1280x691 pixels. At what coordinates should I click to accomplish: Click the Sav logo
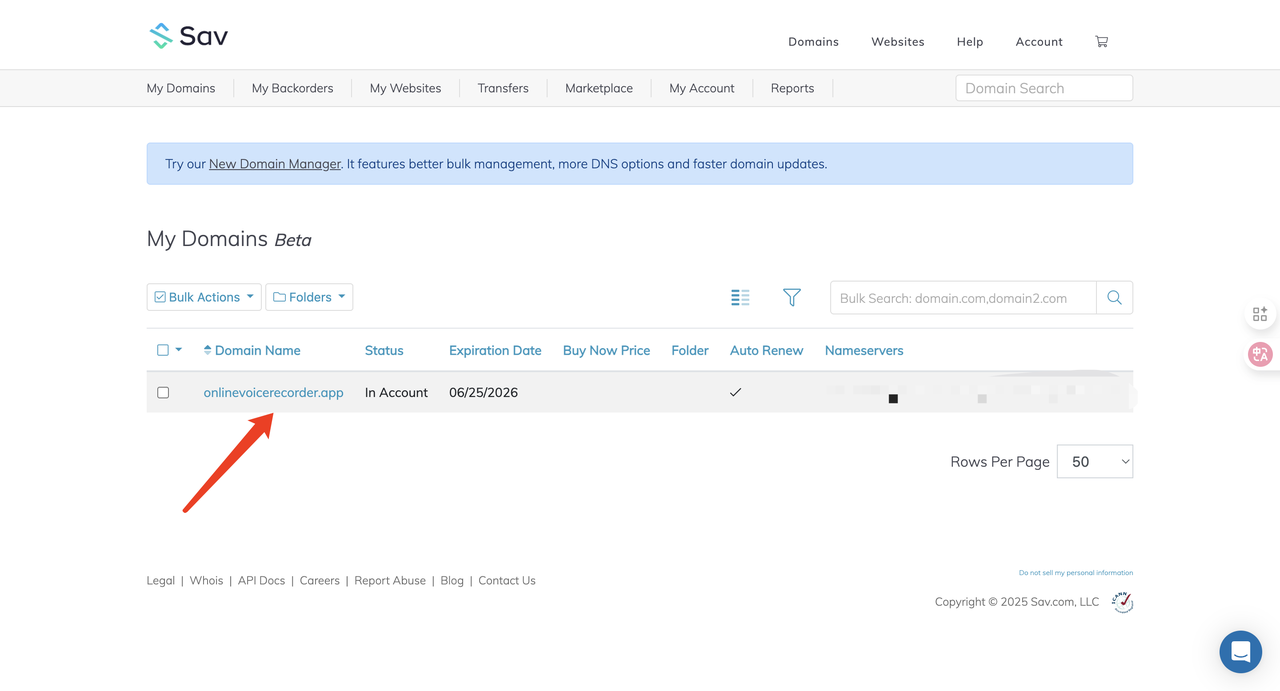coord(189,36)
